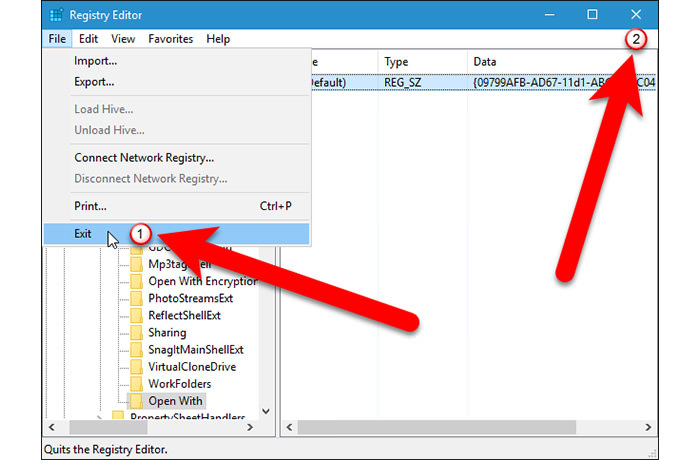Choose Exit from the File menu

tap(83, 234)
